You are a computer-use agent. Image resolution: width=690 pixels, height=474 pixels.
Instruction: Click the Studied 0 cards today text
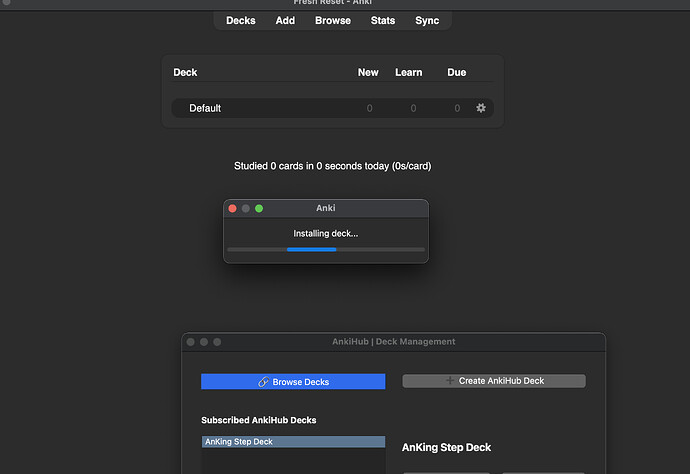point(332,166)
